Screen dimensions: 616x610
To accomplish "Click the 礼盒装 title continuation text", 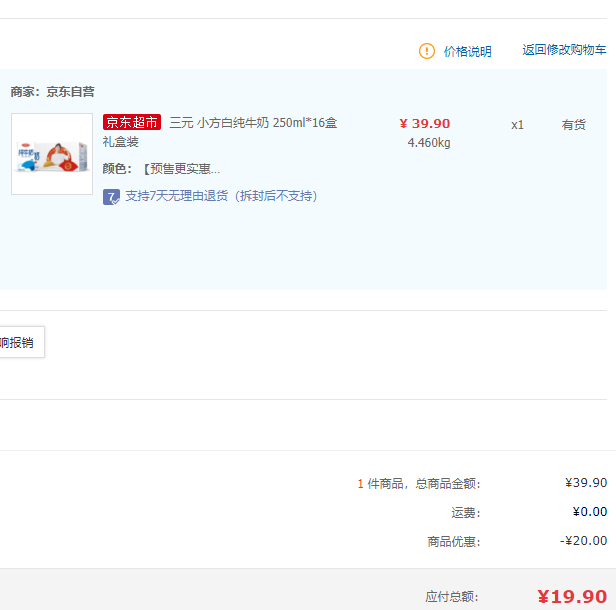I will tap(121, 142).
